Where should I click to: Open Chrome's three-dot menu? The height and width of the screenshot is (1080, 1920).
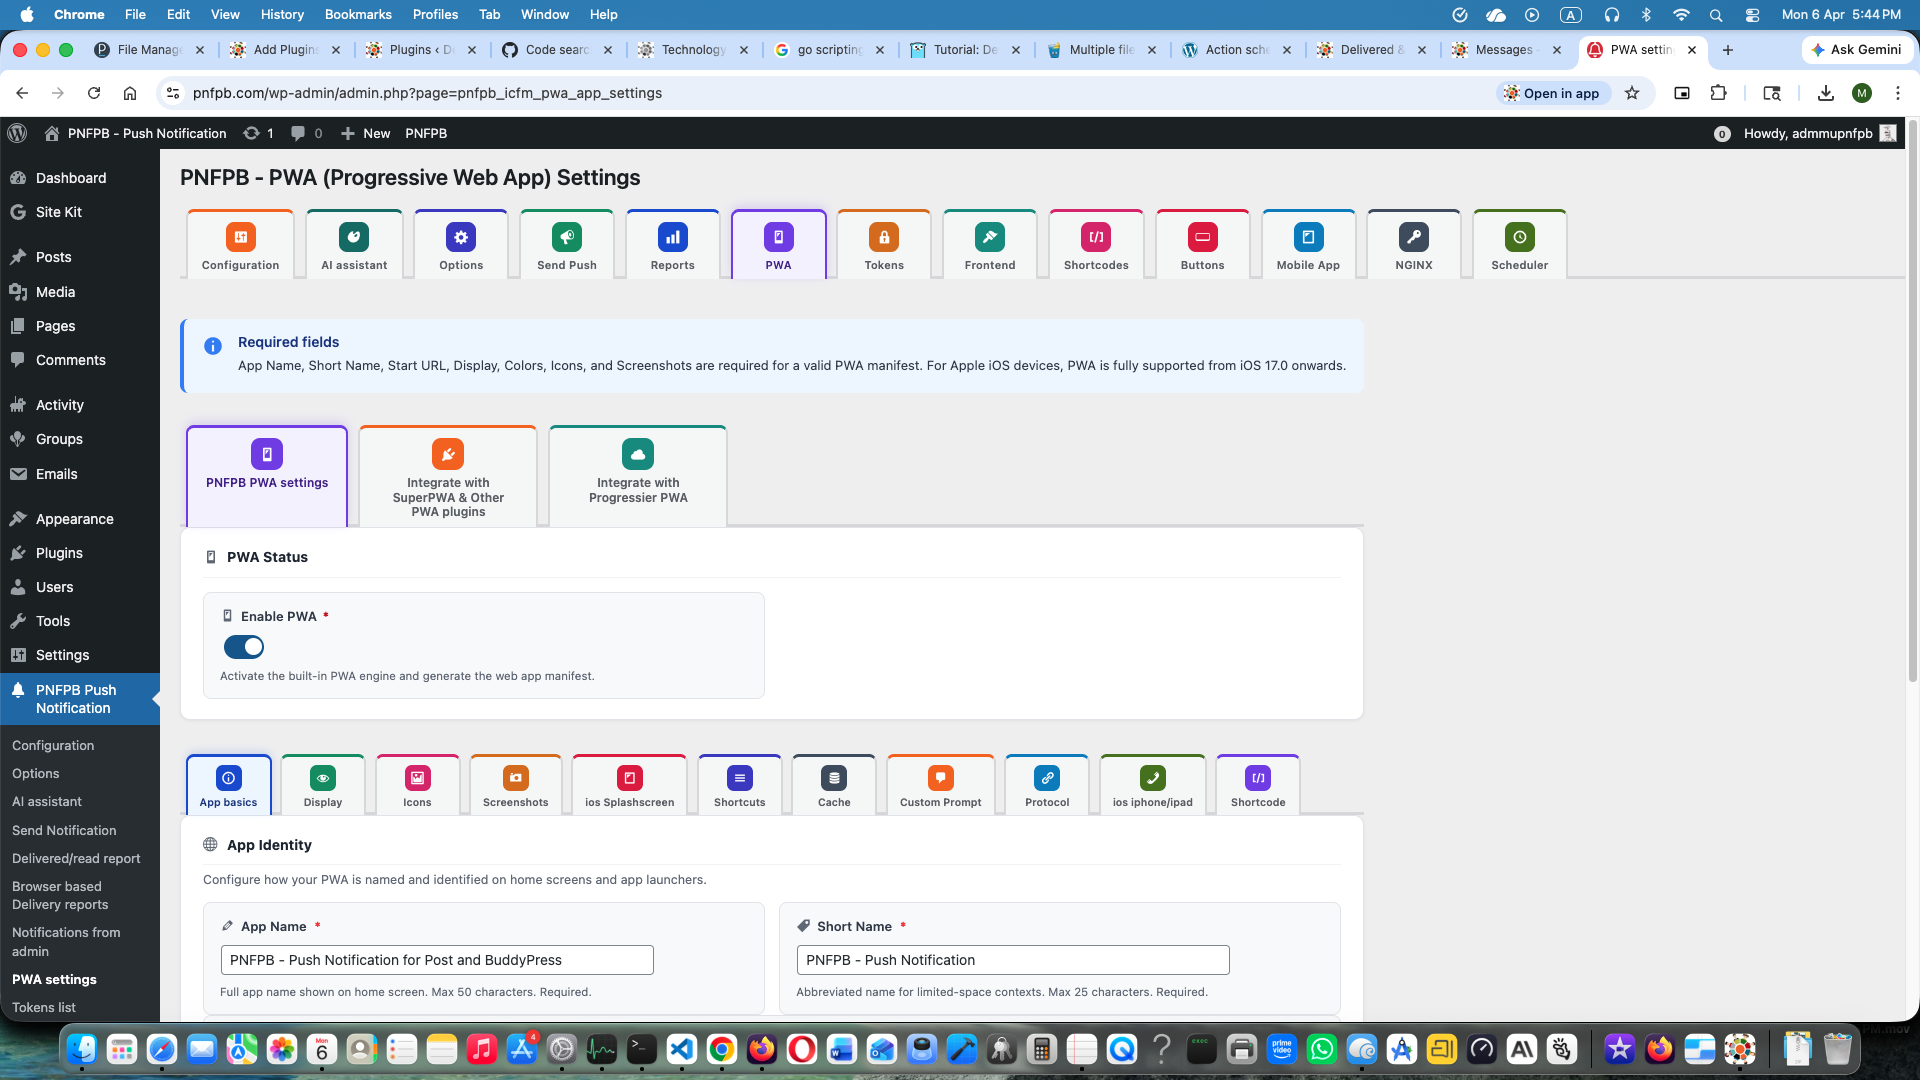(x=1897, y=93)
